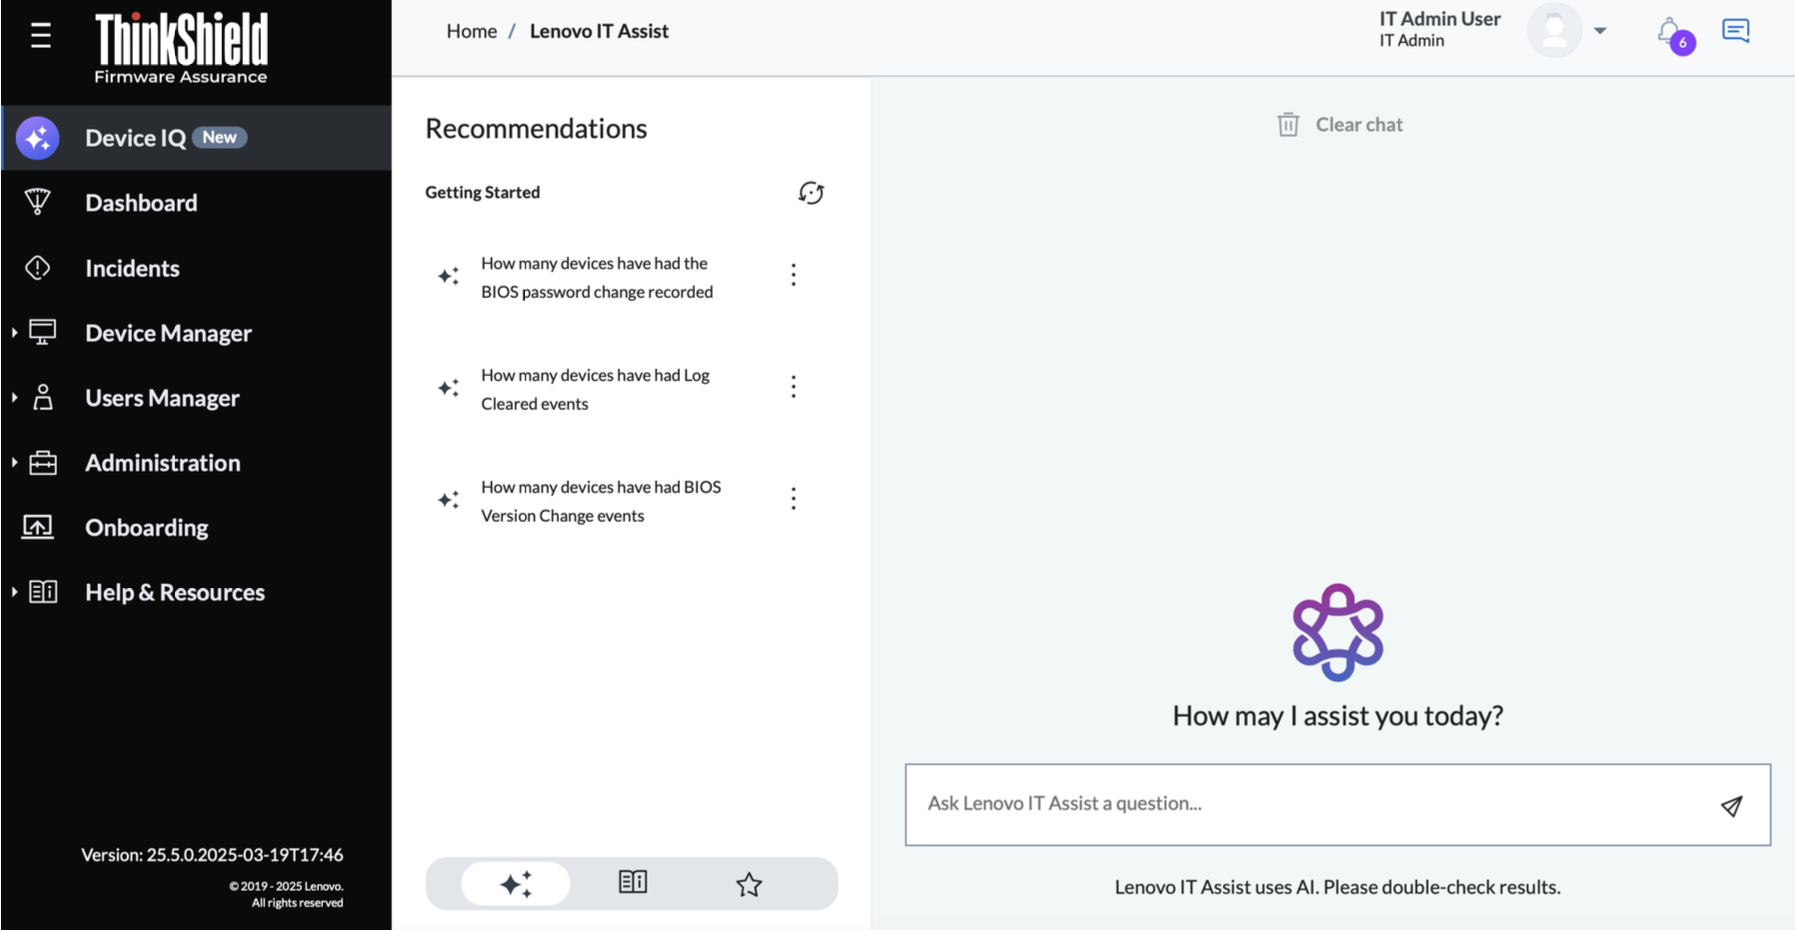The height and width of the screenshot is (930, 1795).
Task: Click the IT Admin User name label
Action: pos(1440,19)
